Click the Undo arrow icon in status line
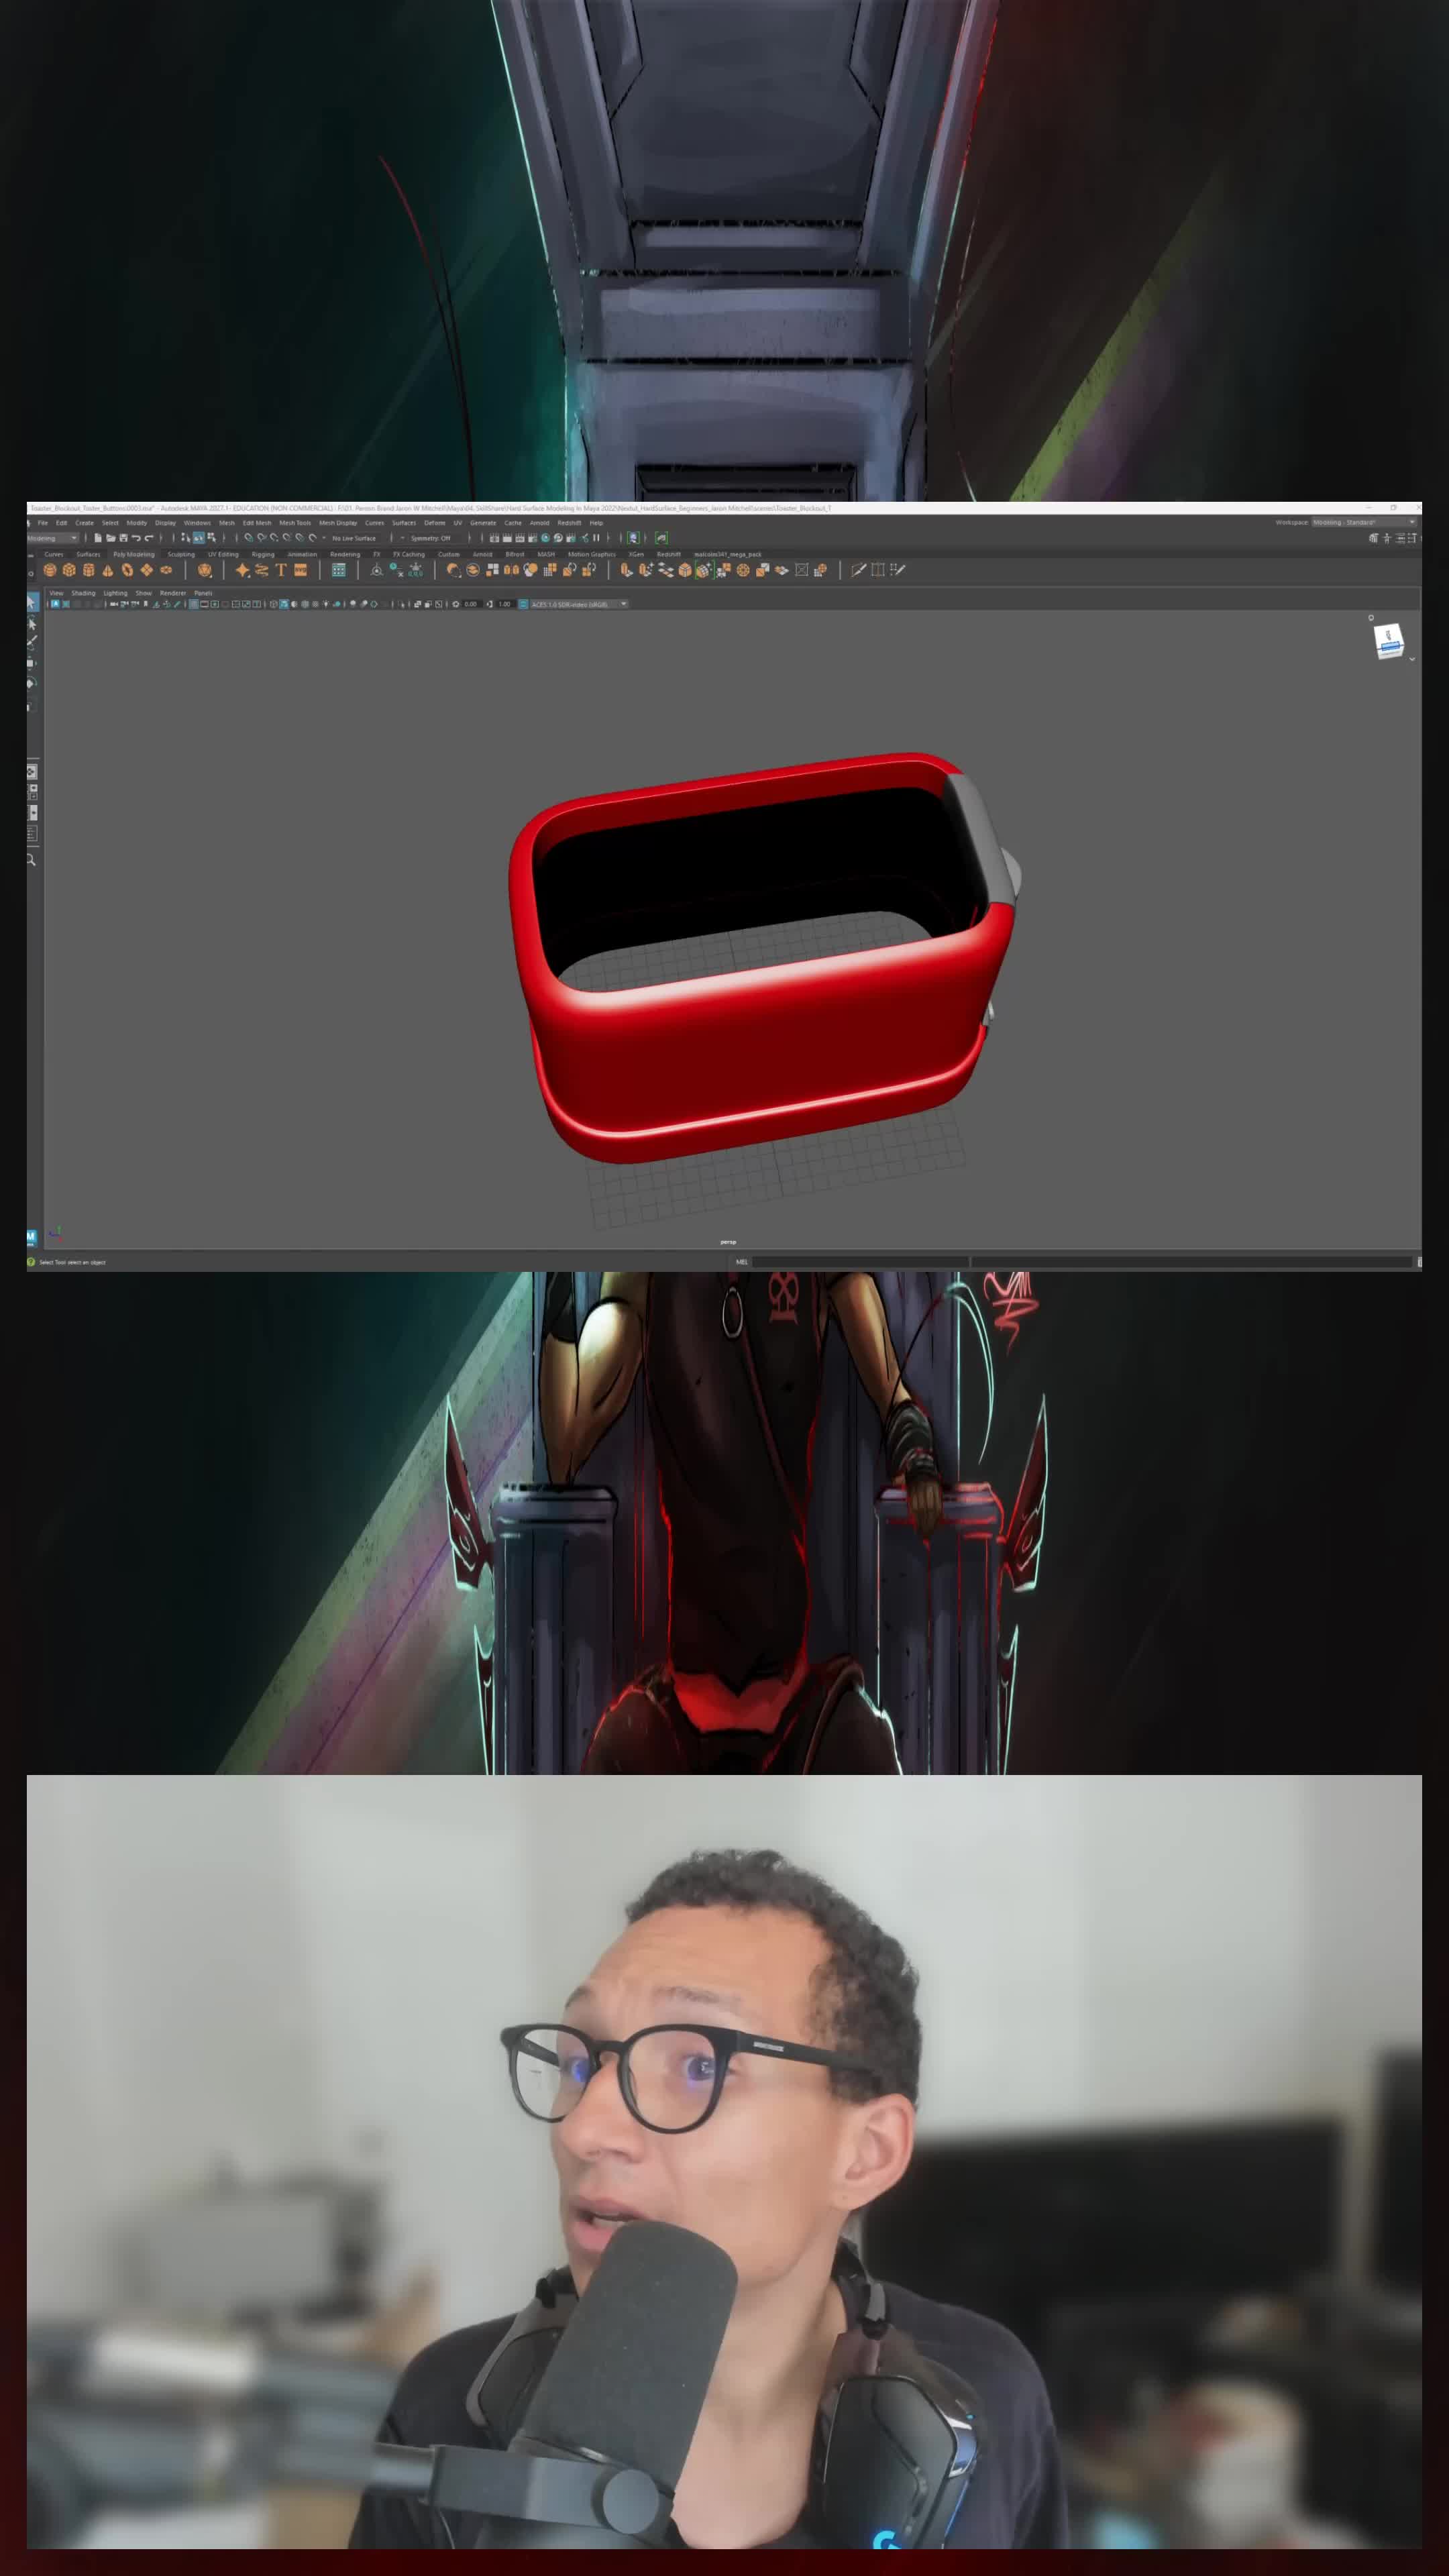The height and width of the screenshot is (2576, 1449). pyautogui.click(x=136, y=538)
